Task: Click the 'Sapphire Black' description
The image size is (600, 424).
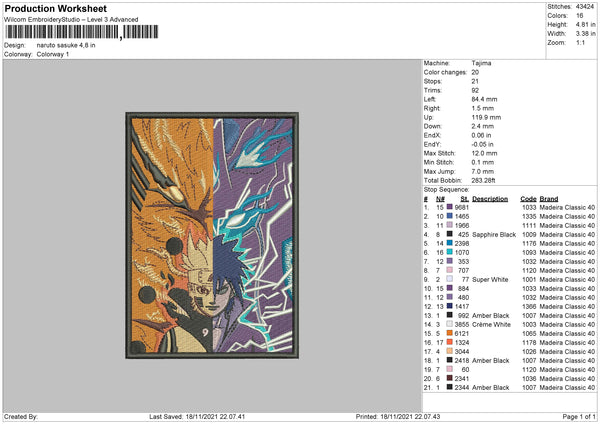Action: click(494, 235)
